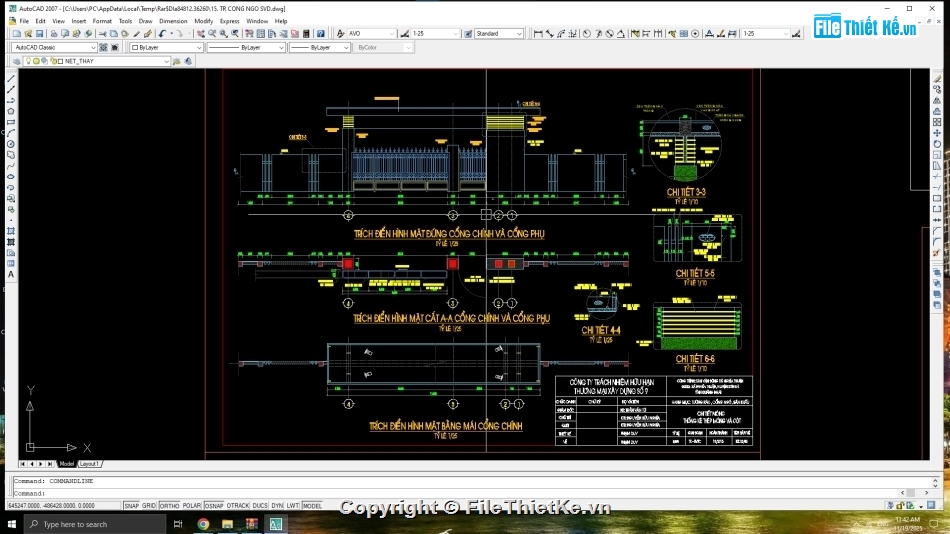The width and height of the screenshot is (950, 534).
Task: Toggle GRID display in the status bar
Action: [x=149, y=506]
